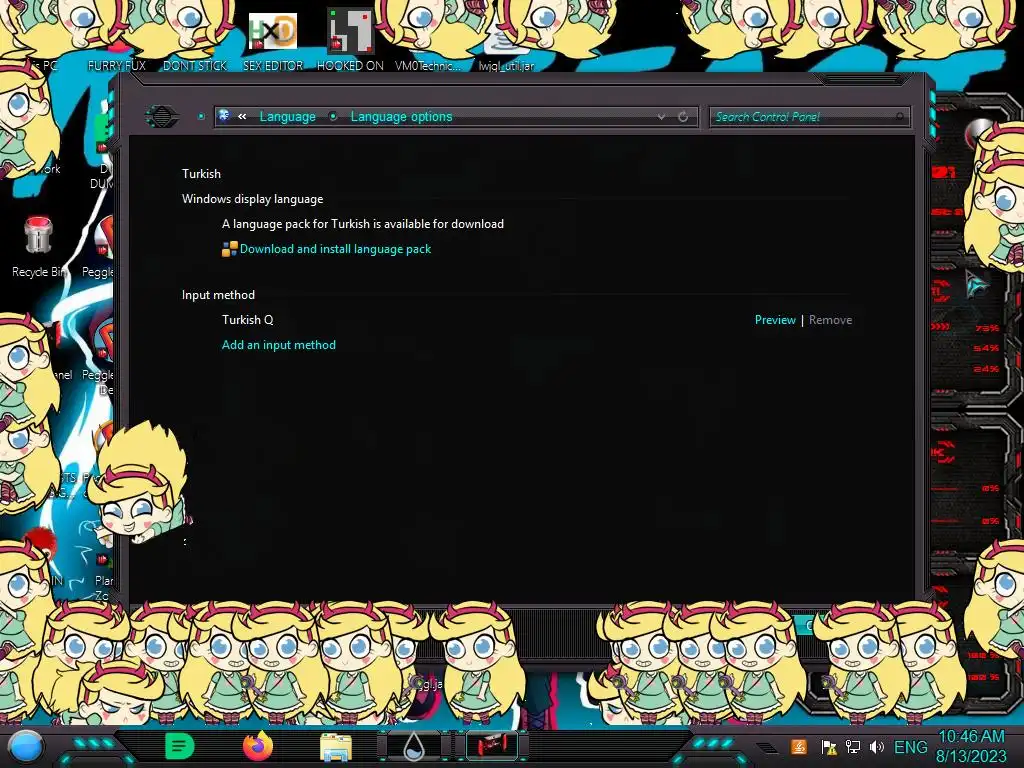Launch the green notes app from taskbar
Image resolution: width=1024 pixels, height=768 pixels.
180,746
